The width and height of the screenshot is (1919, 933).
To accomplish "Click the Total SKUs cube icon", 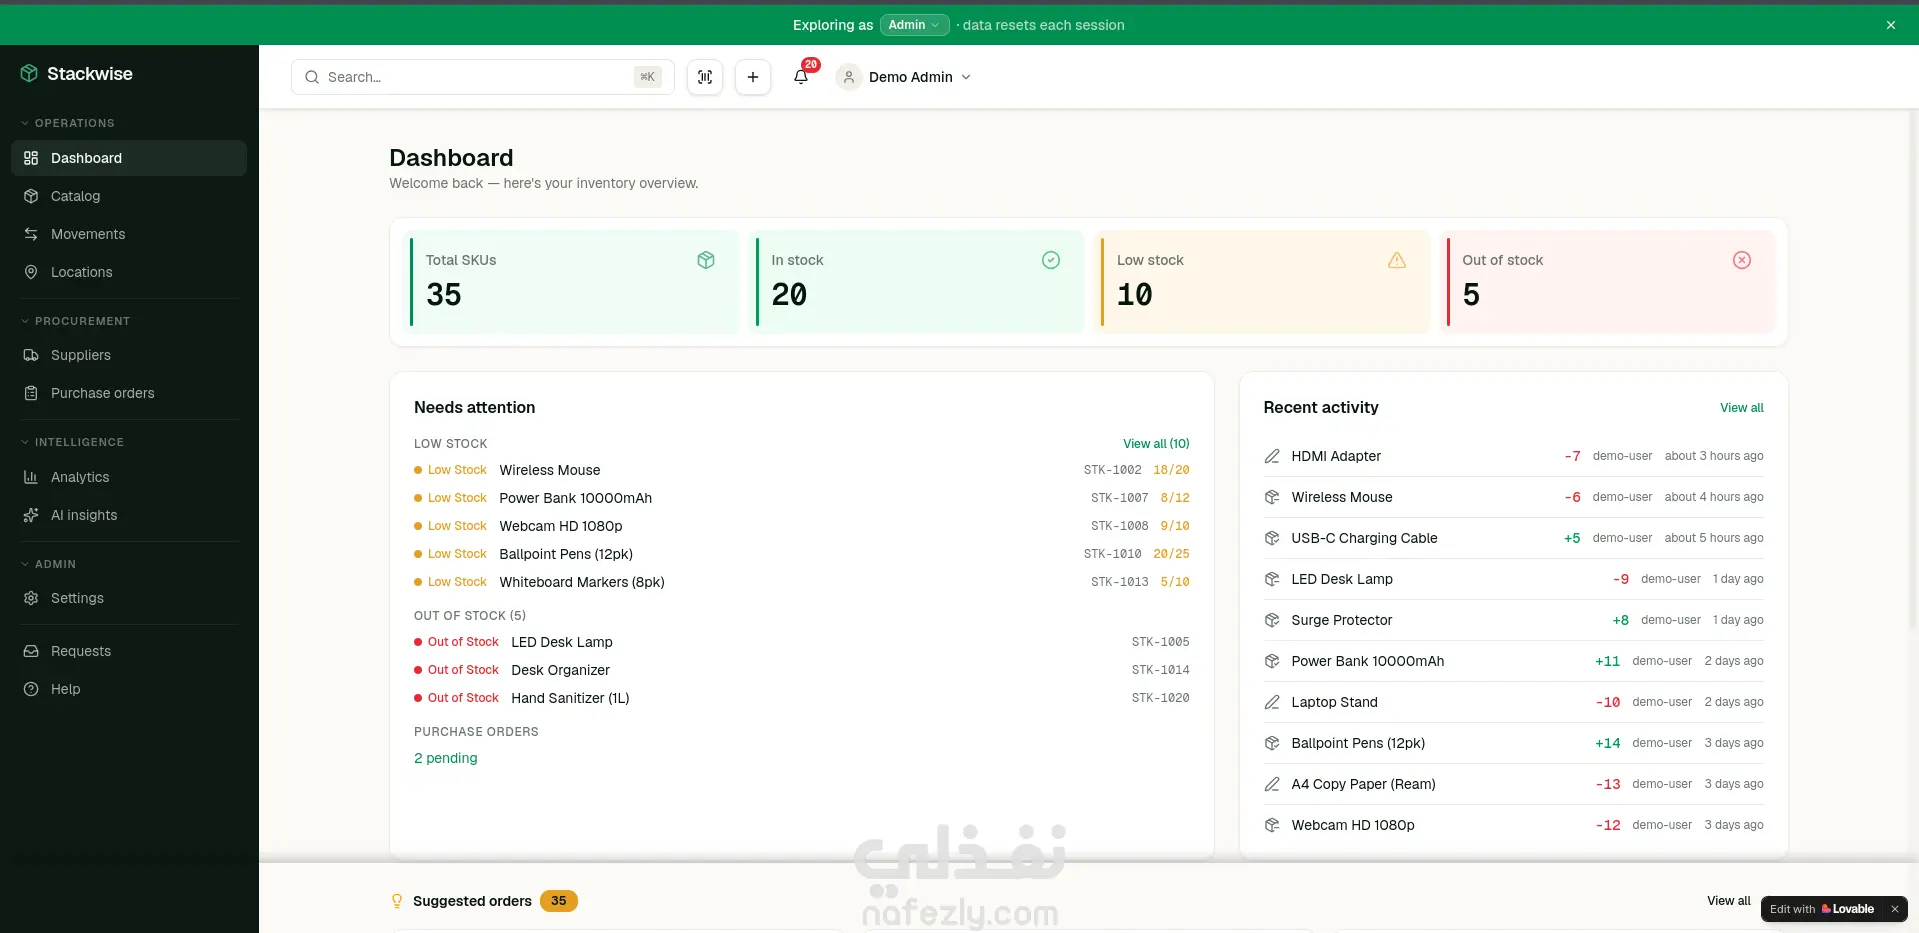I will coord(706,260).
